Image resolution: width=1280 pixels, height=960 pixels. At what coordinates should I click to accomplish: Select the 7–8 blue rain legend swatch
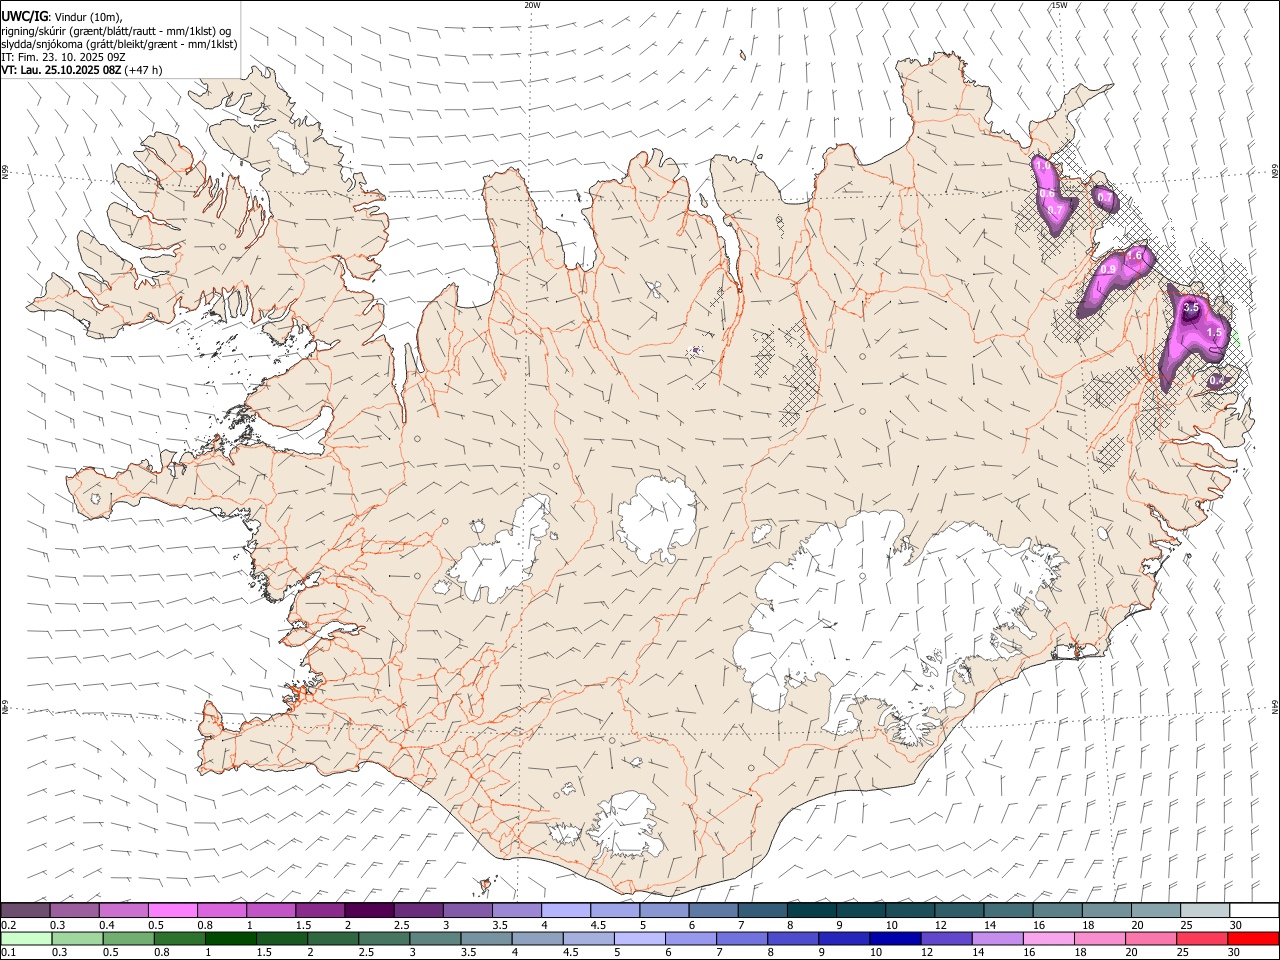pyautogui.click(x=740, y=939)
